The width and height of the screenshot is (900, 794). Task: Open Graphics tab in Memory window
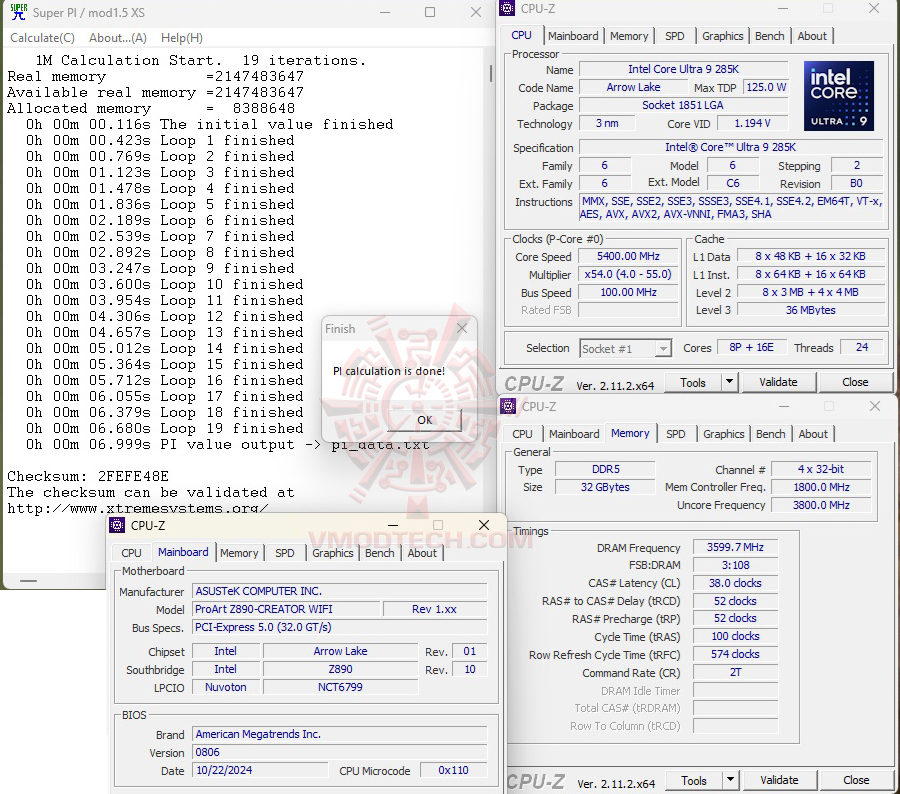(x=724, y=434)
